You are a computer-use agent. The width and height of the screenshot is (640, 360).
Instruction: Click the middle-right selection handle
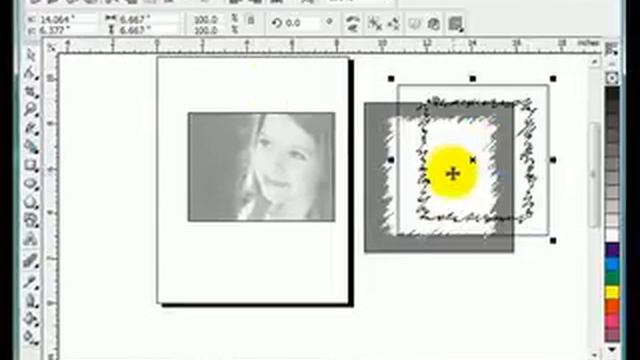(x=553, y=160)
